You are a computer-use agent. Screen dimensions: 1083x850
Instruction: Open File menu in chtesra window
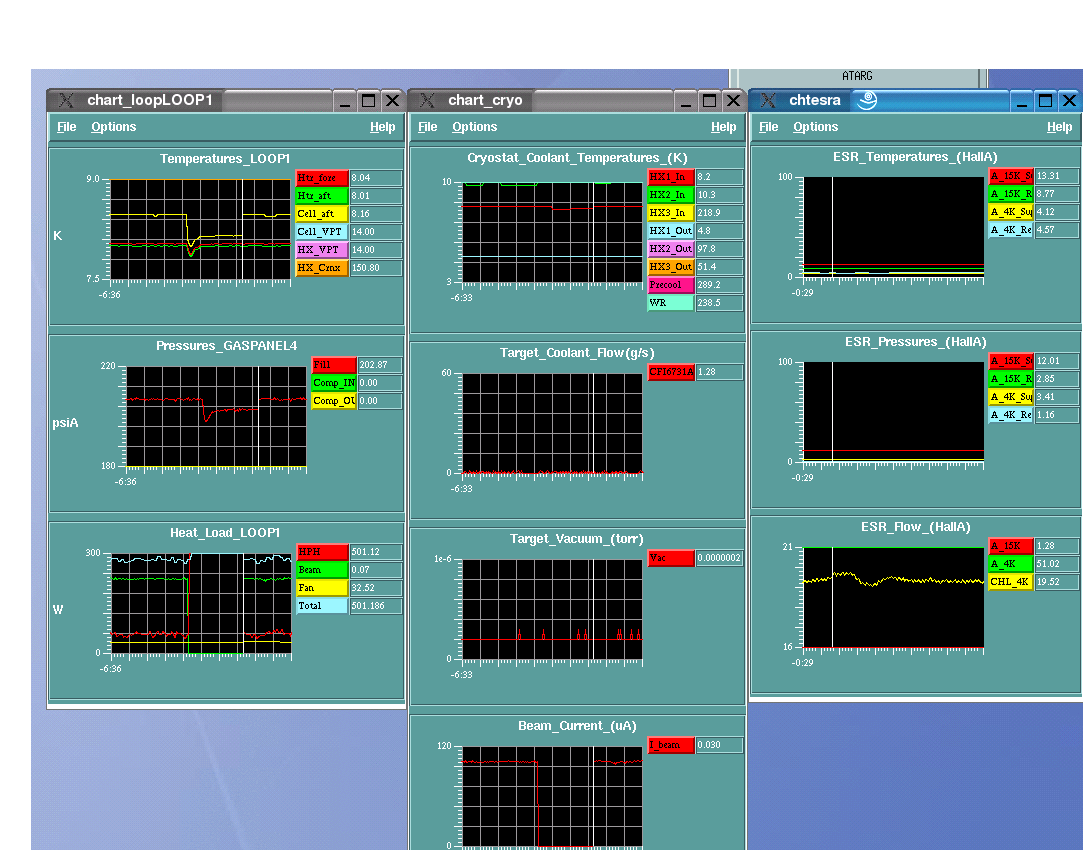768,127
